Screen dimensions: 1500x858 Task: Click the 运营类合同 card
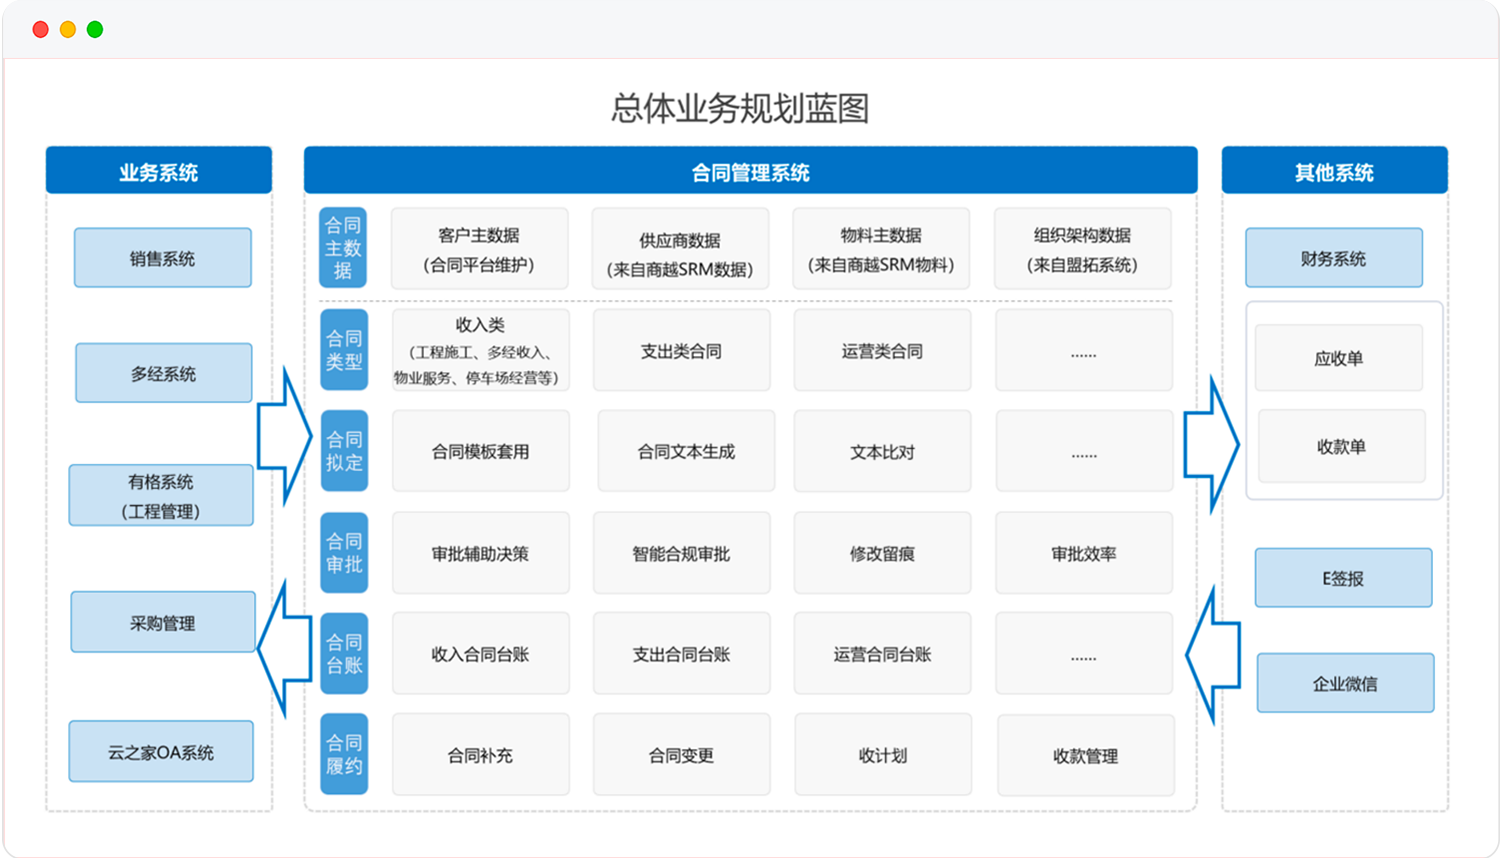point(882,350)
